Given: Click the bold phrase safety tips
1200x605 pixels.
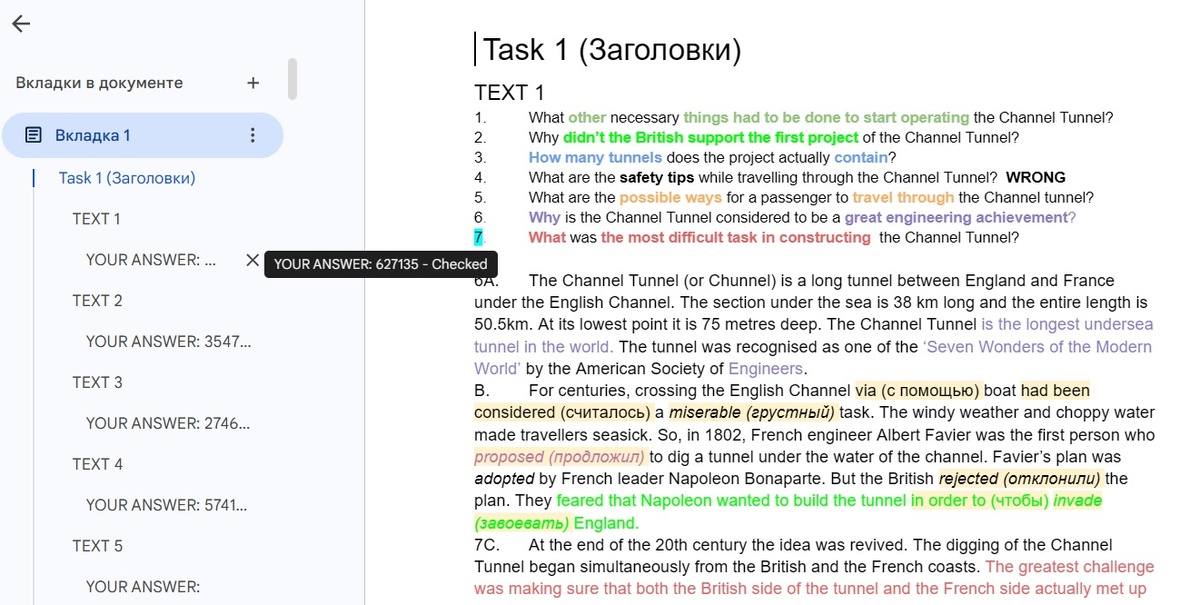Looking at the screenshot, I should coord(656,178).
